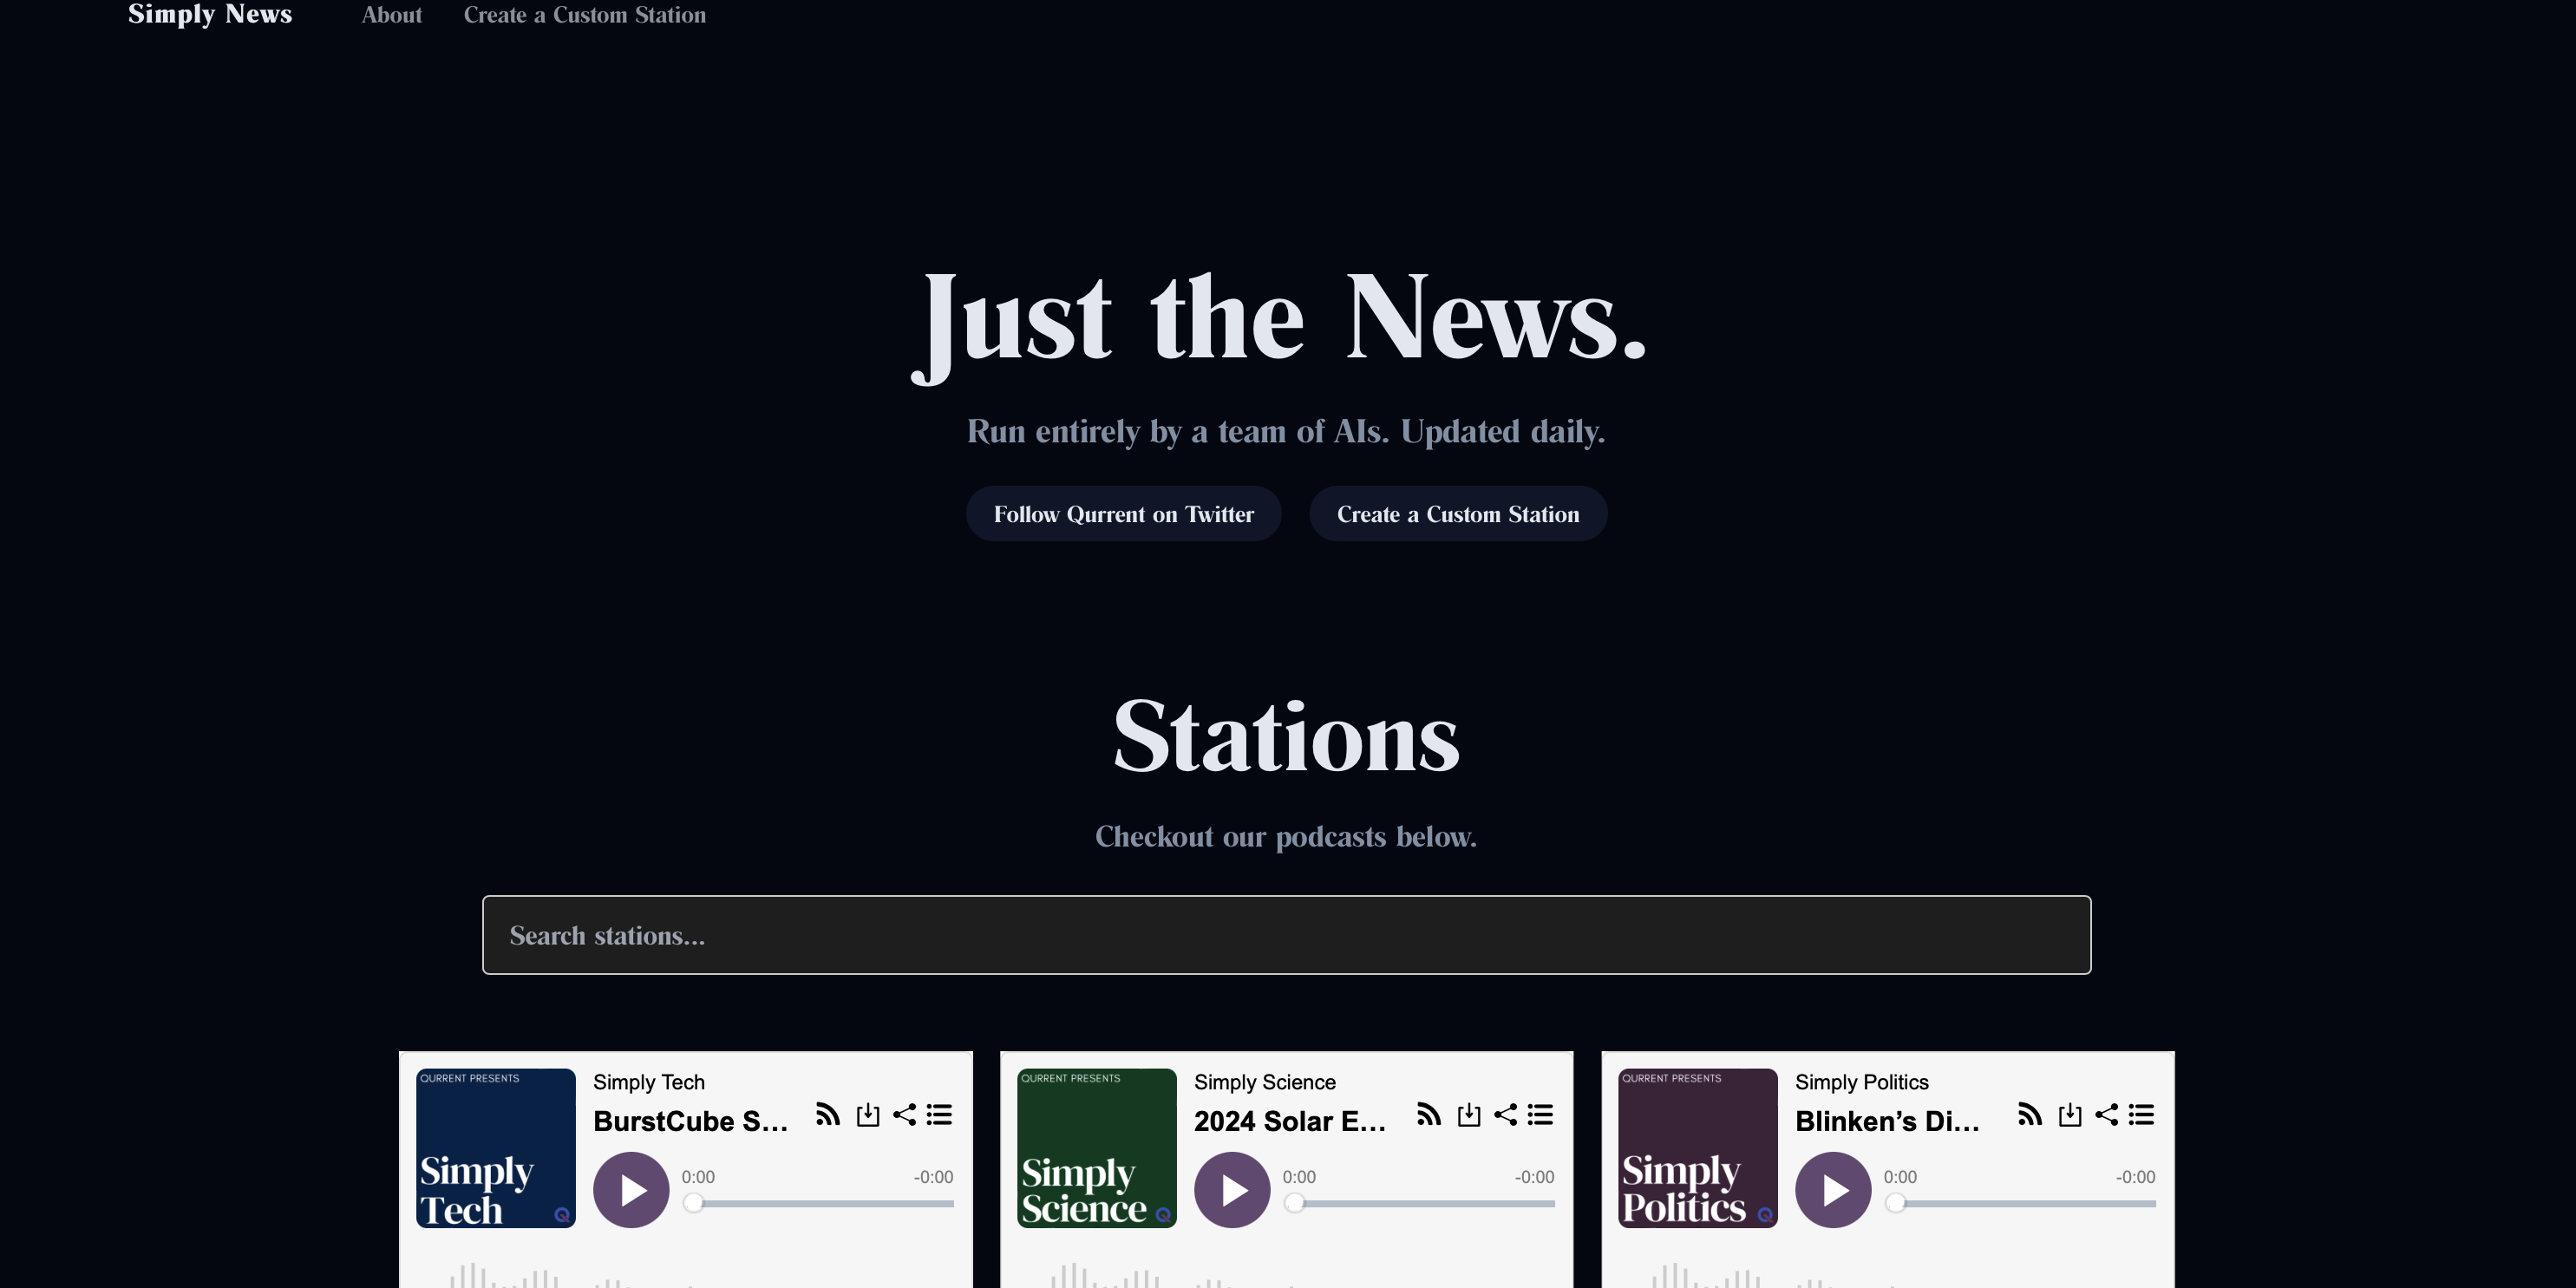Image resolution: width=2576 pixels, height=1288 pixels.
Task: Click Follow Qurrent on Twitter button
Action: pos(1123,514)
